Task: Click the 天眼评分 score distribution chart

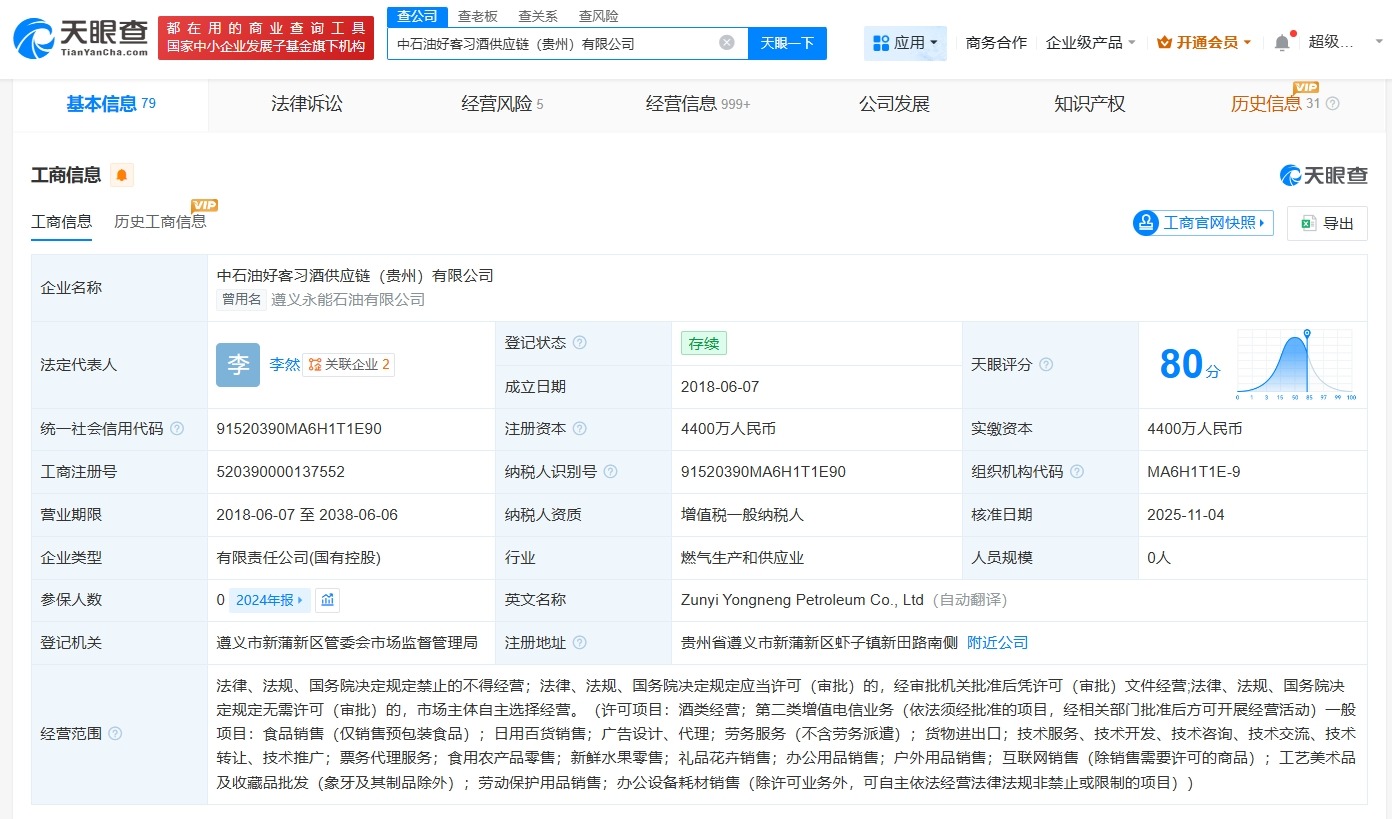Action: pos(1295,364)
